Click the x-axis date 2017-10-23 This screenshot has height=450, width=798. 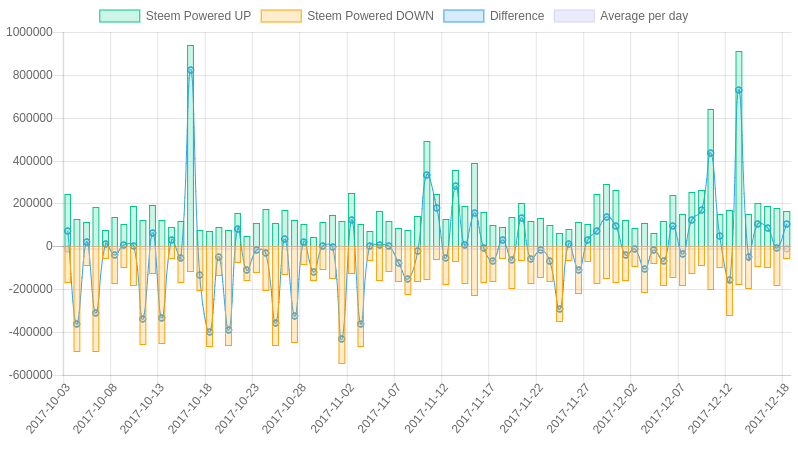point(237,409)
